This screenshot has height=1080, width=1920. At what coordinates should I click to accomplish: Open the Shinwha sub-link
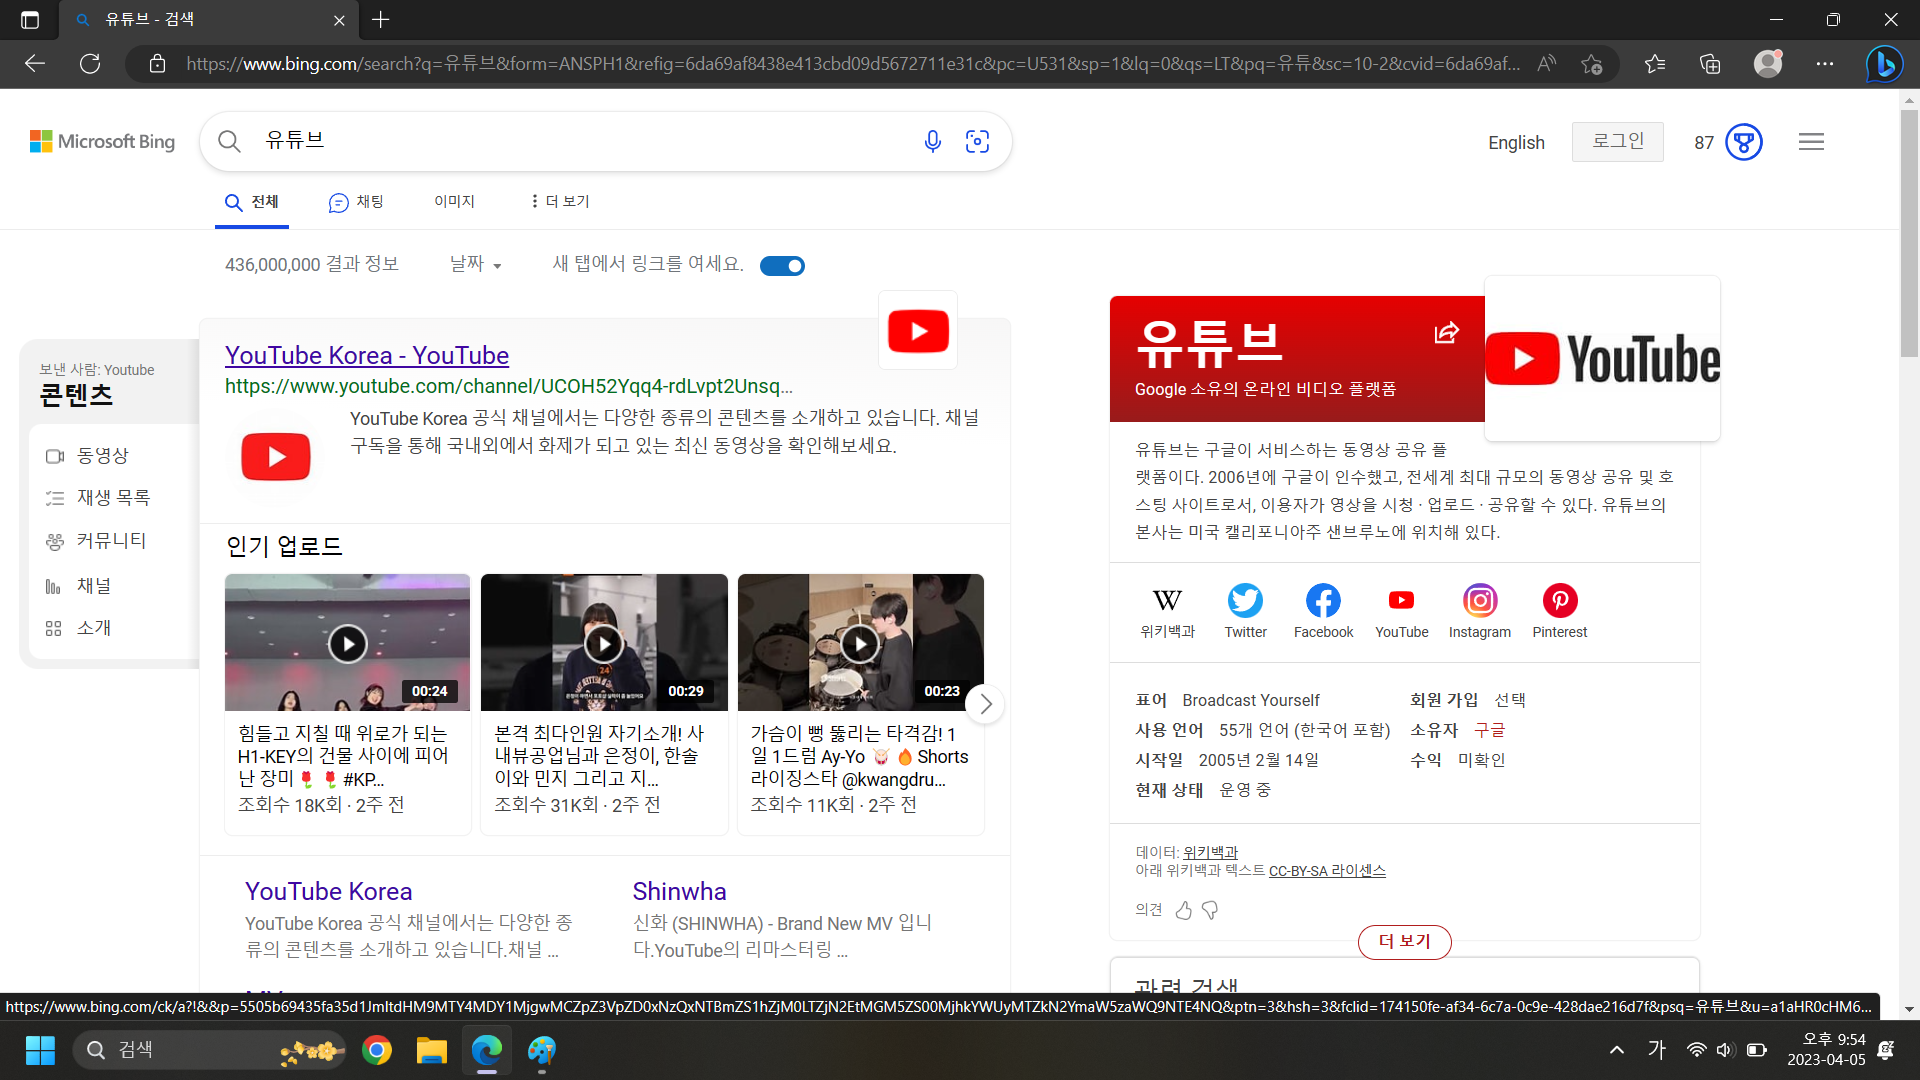(x=679, y=891)
